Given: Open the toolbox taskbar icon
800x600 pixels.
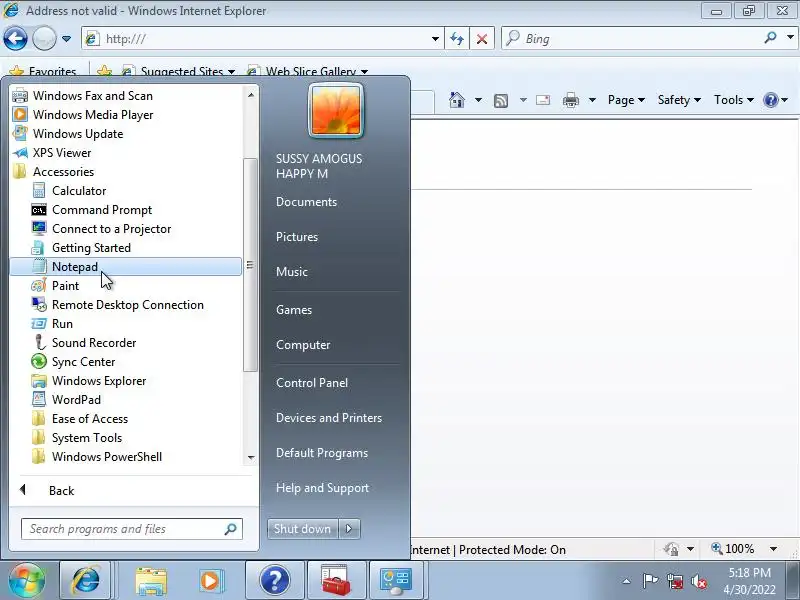Looking at the screenshot, I should coord(336,581).
